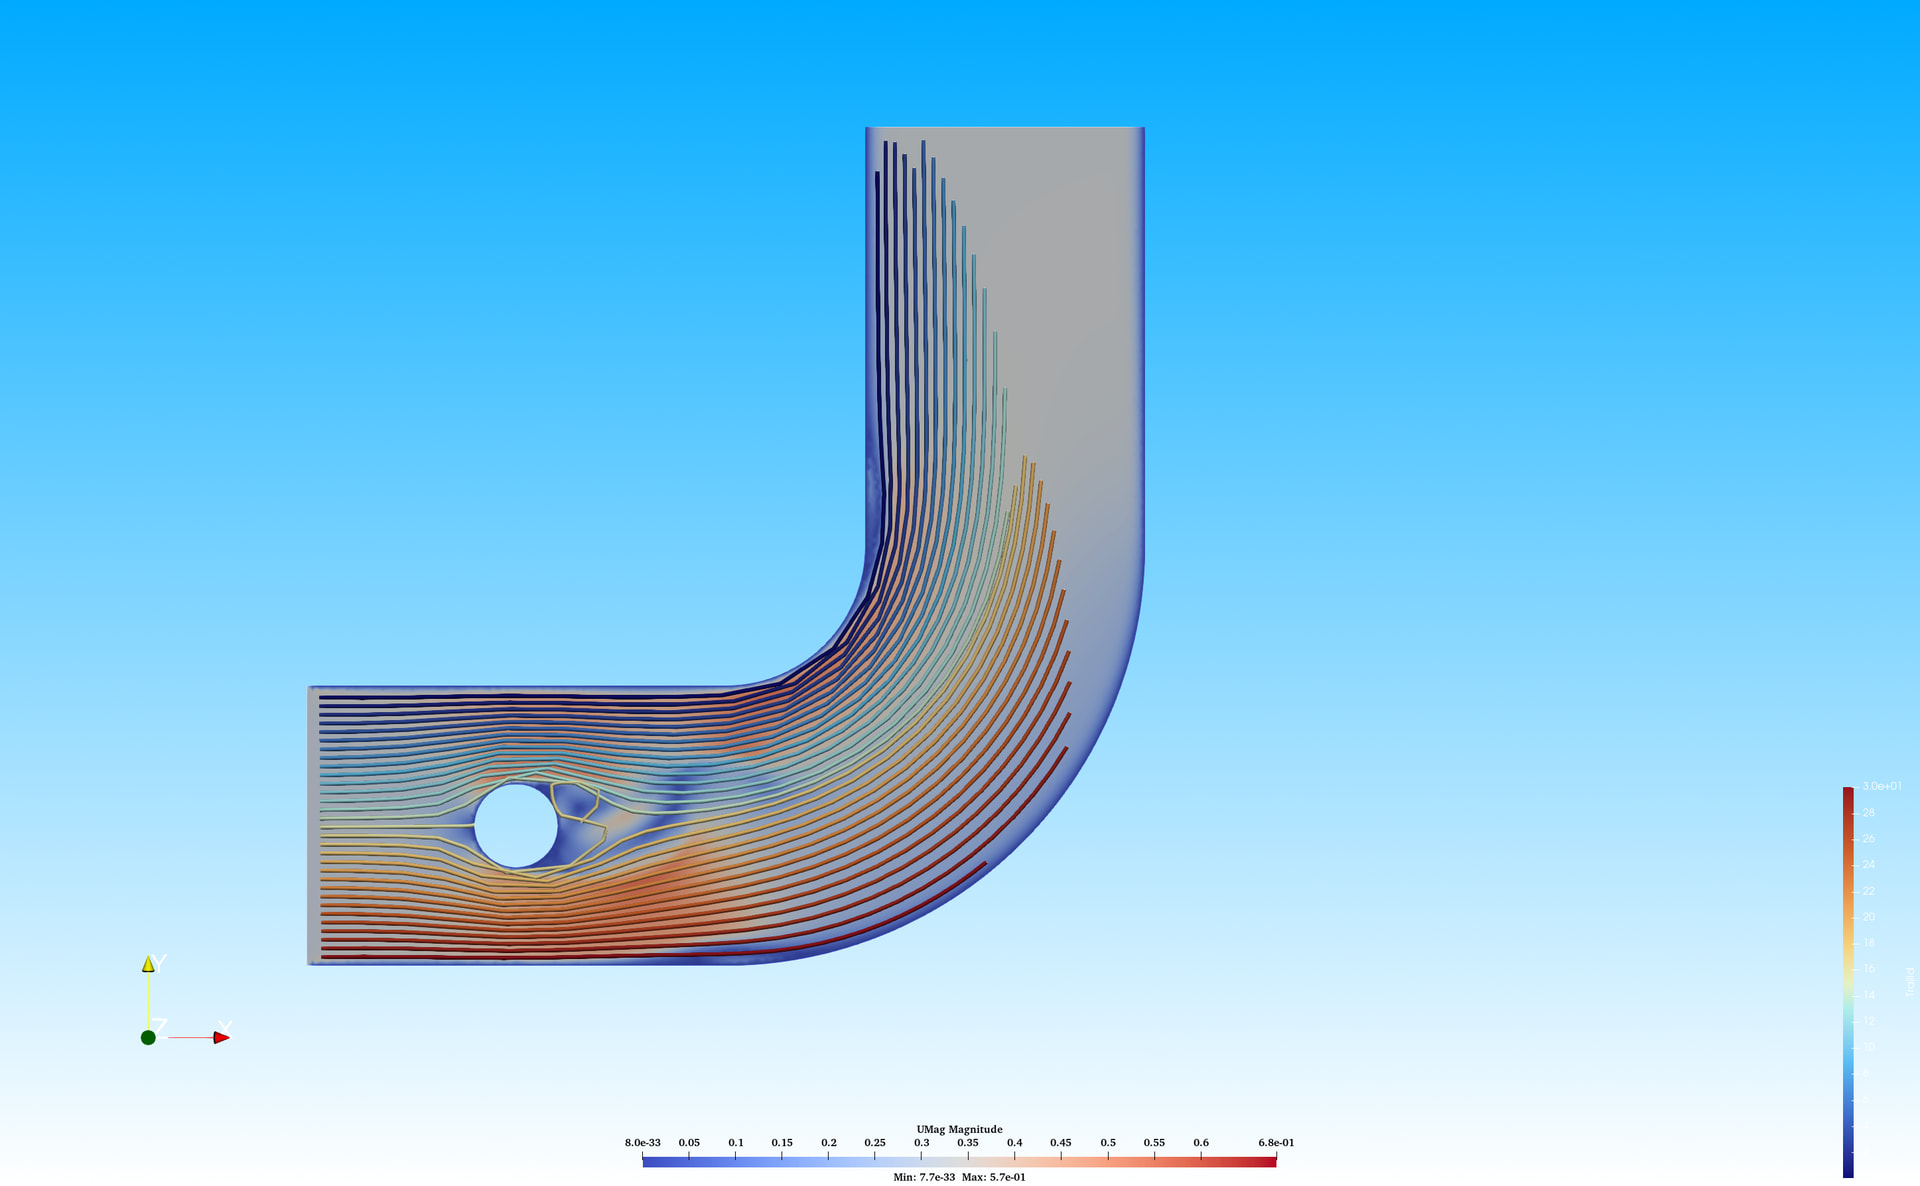Click the circular cylinder hole in the pipe
The width and height of the screenshot is (1920, 1186).
[x=515, y=826]
